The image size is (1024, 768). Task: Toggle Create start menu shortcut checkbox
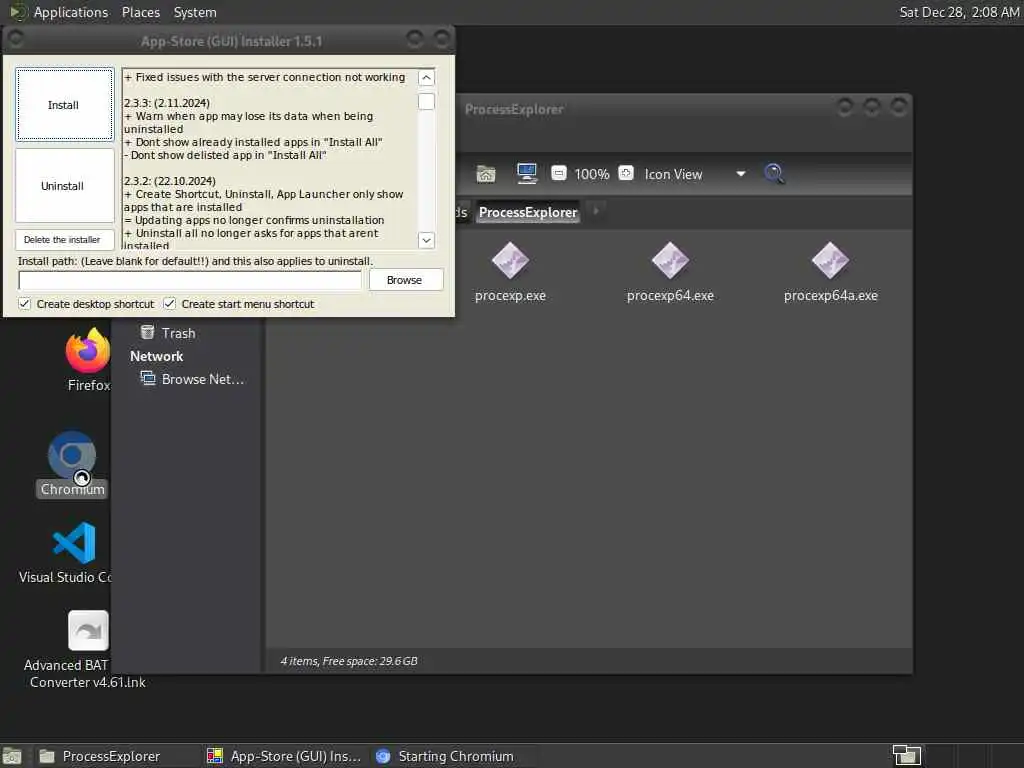[169, 304]
